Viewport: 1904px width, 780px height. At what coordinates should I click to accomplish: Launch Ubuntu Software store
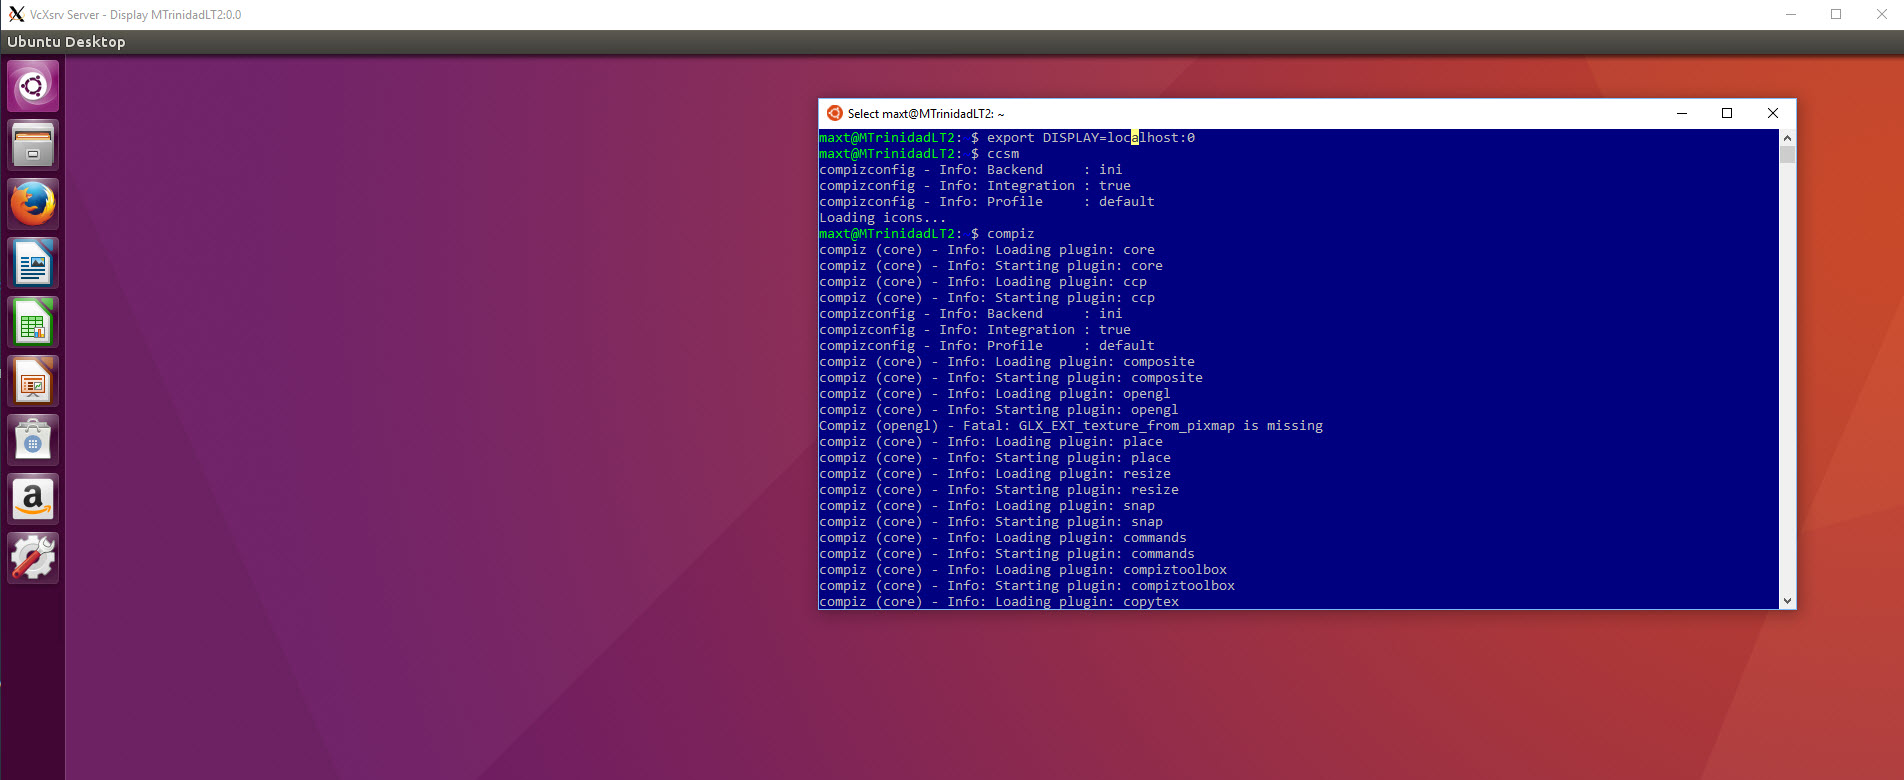pyautogui.click(x=33, y=440)
